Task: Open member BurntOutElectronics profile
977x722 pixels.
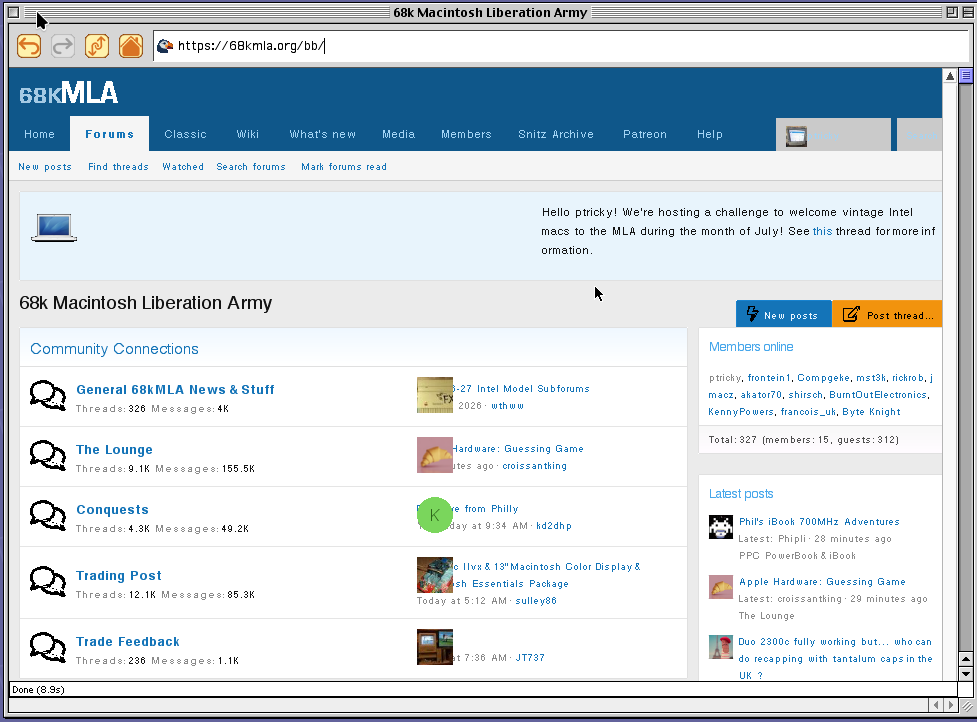Action: pos(879,395)
